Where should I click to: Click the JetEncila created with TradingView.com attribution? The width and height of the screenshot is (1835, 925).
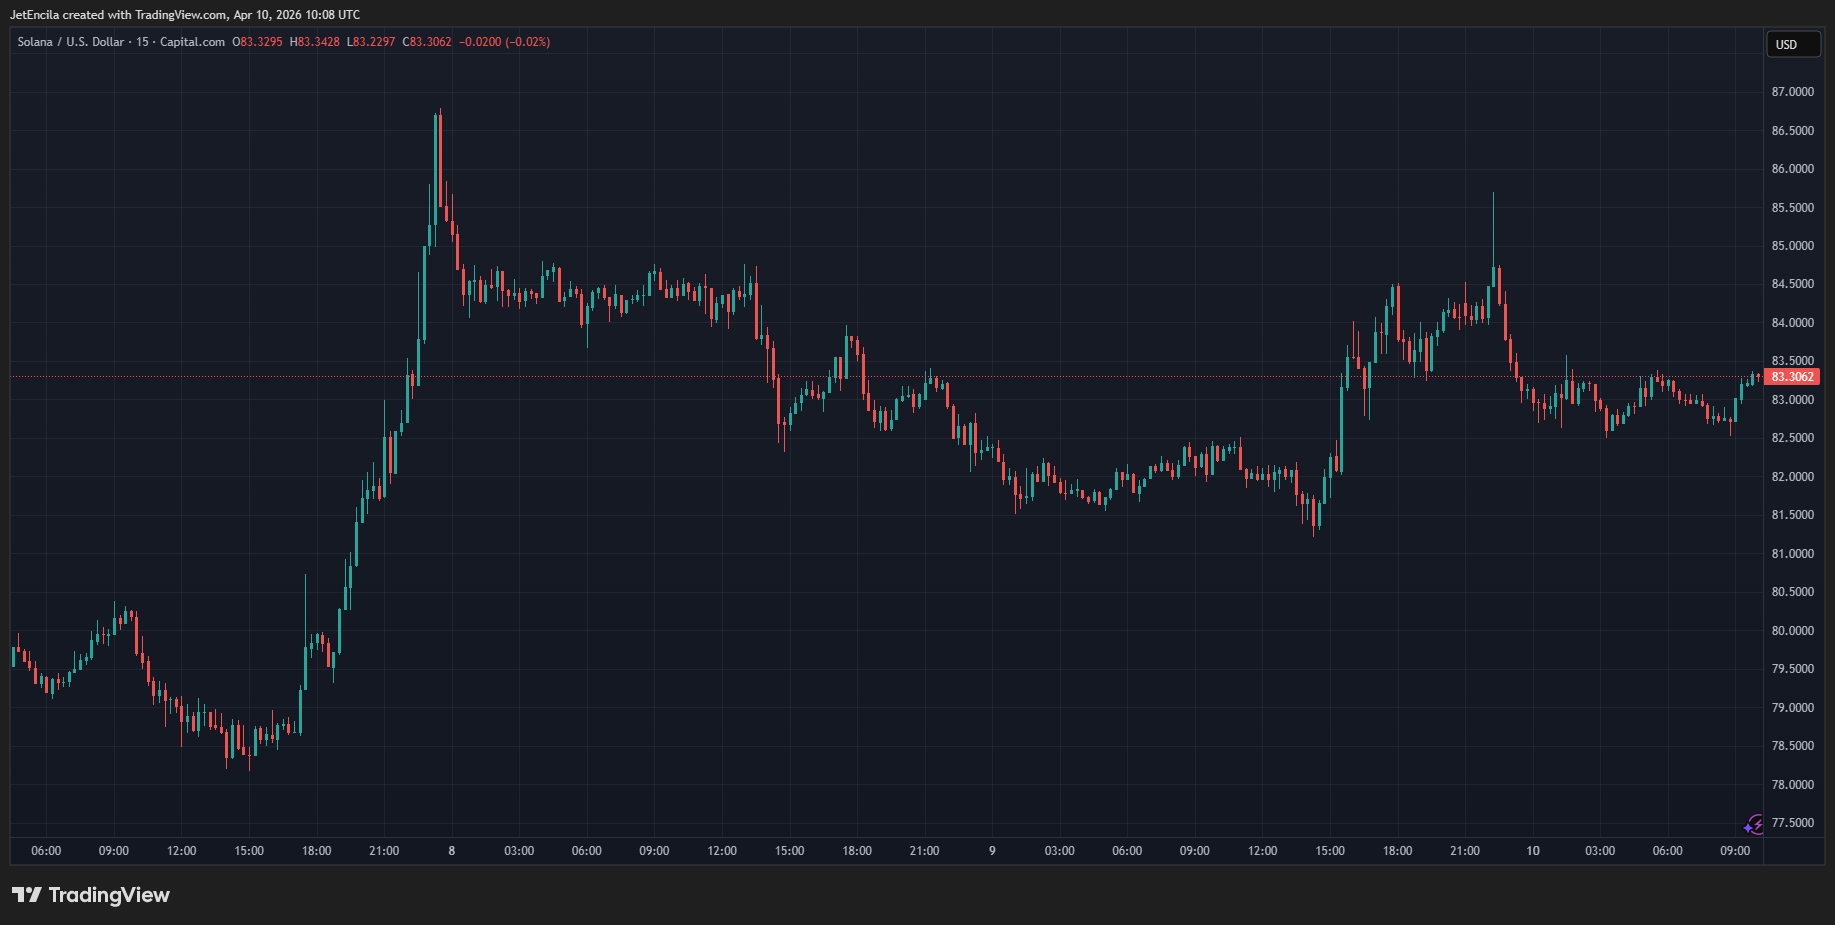185,15
